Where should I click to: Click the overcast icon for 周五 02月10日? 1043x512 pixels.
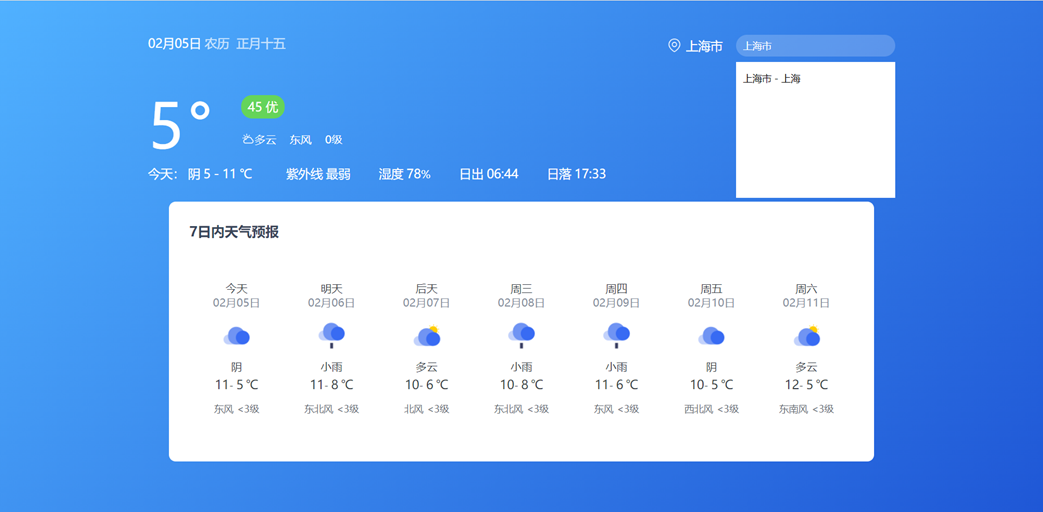click(x=711, y=336)
